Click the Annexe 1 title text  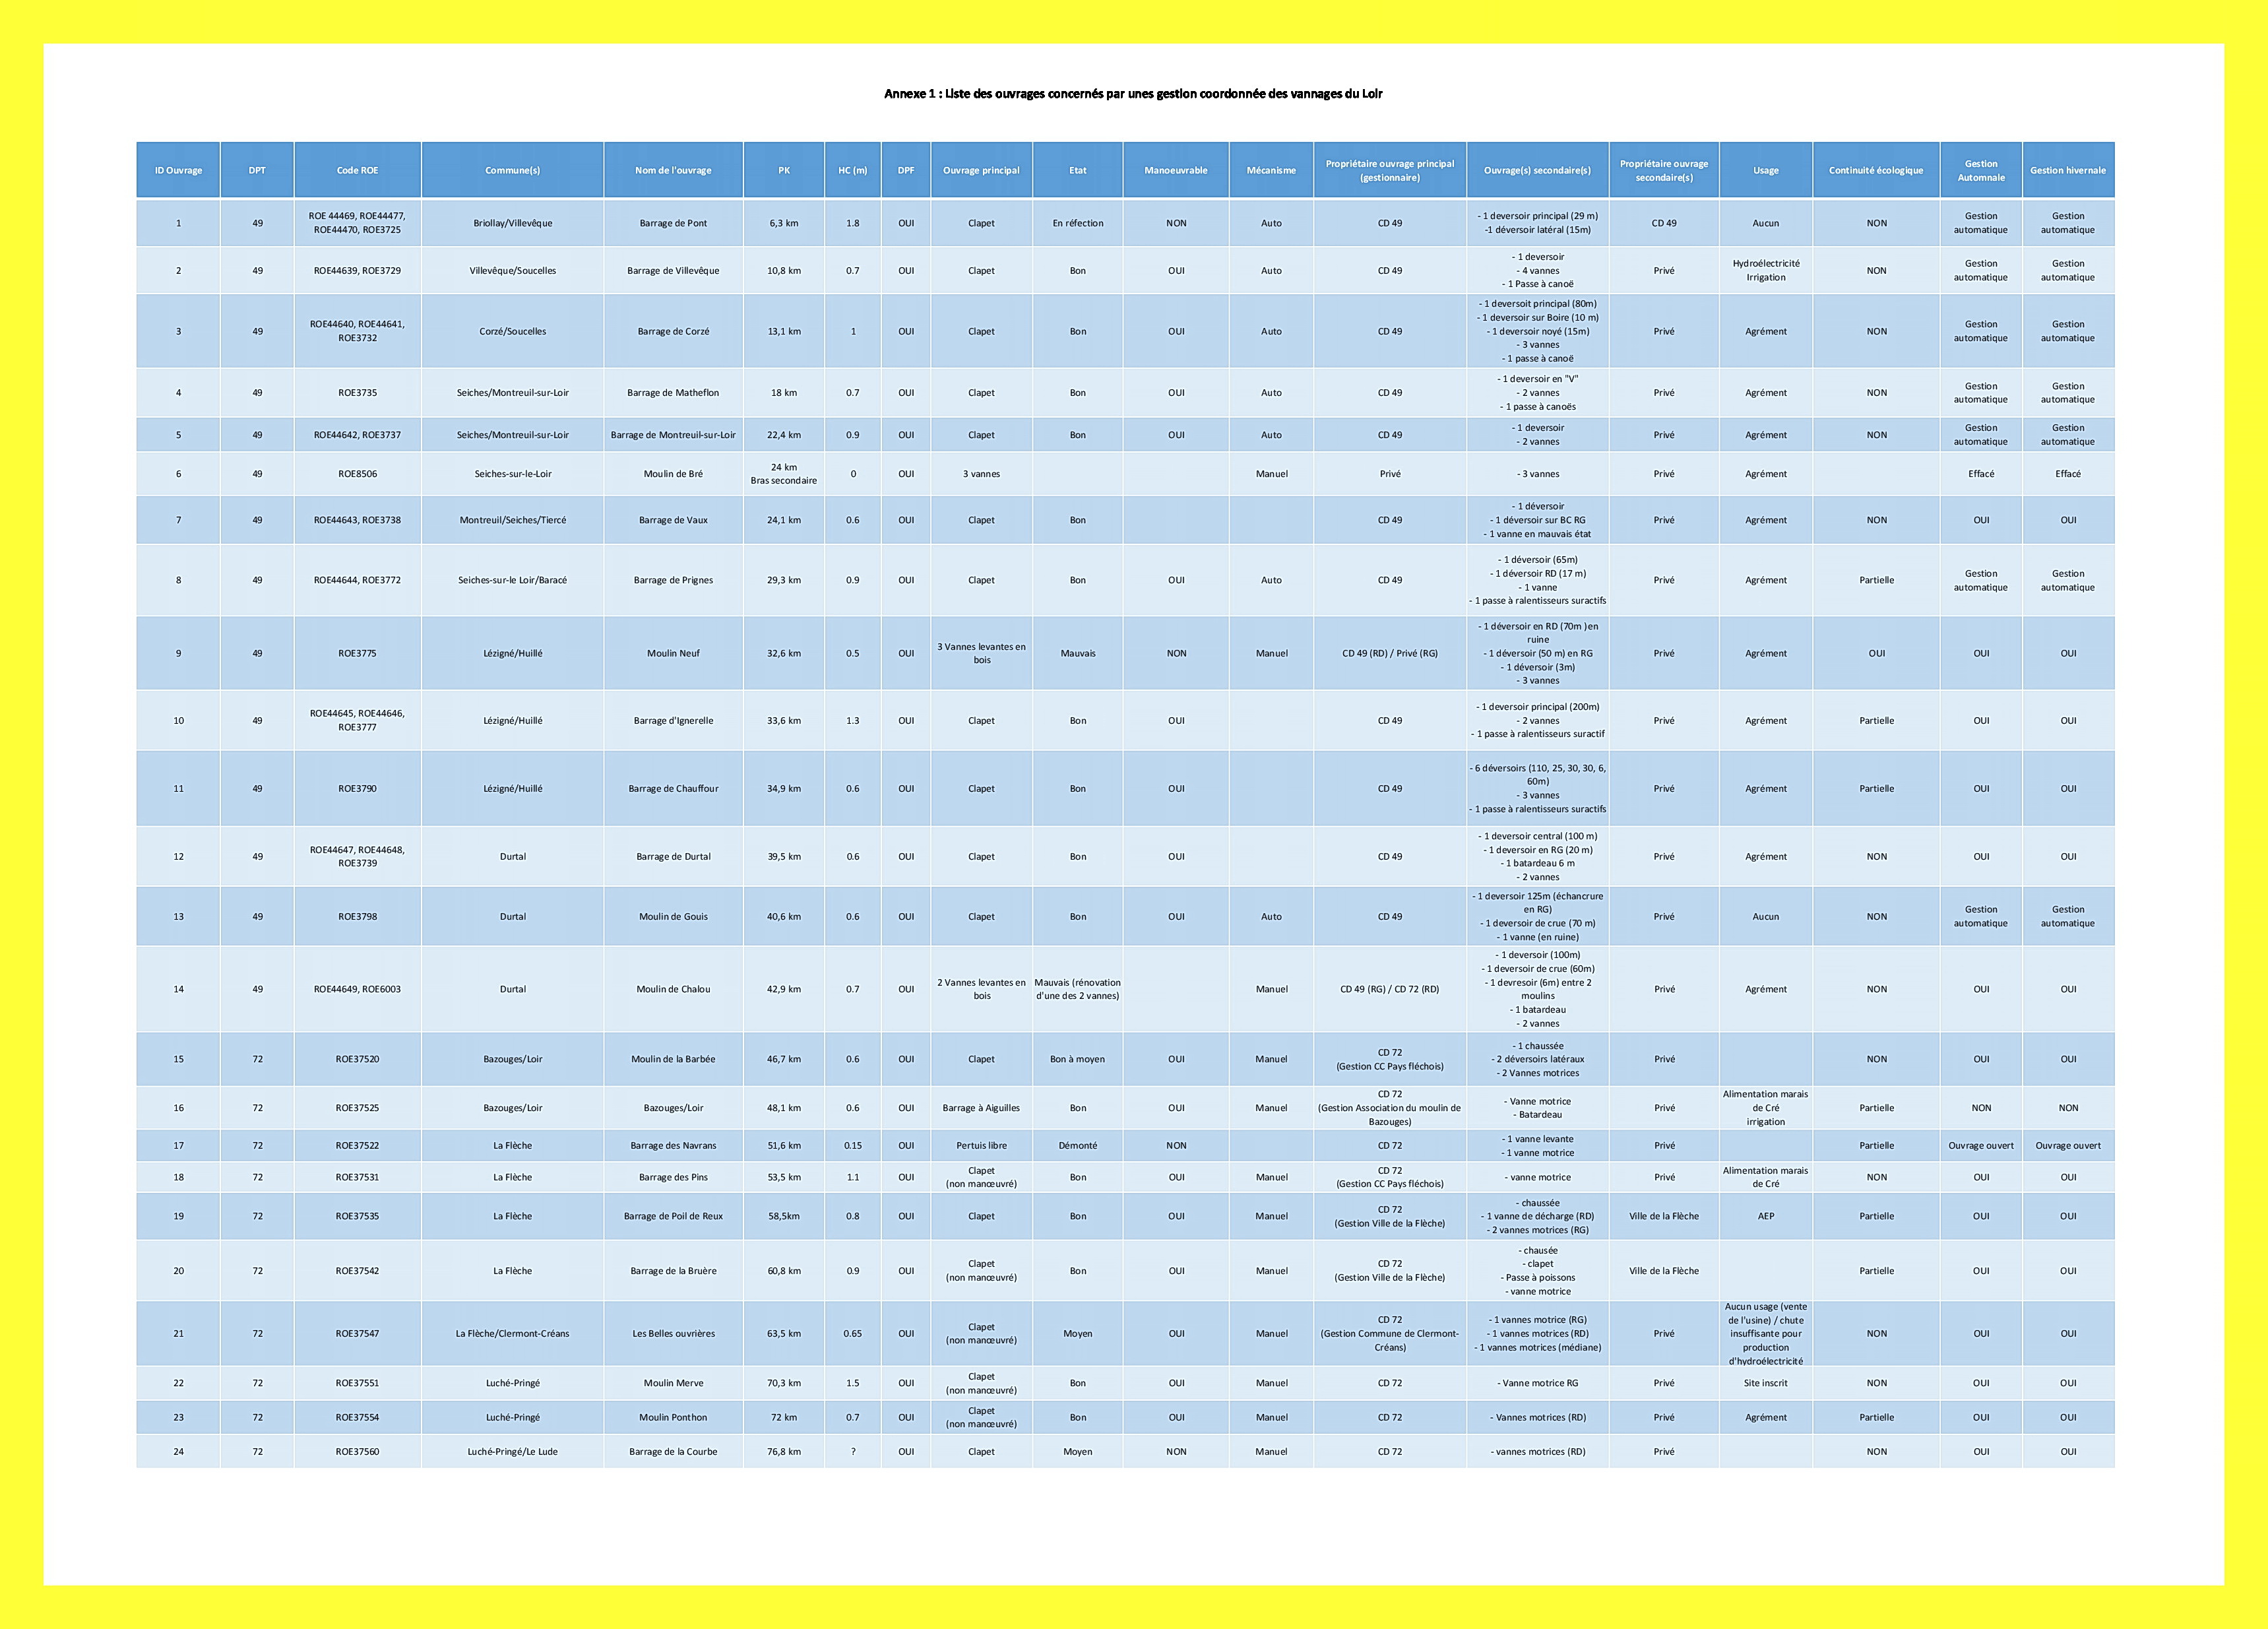coord(1133,94)
